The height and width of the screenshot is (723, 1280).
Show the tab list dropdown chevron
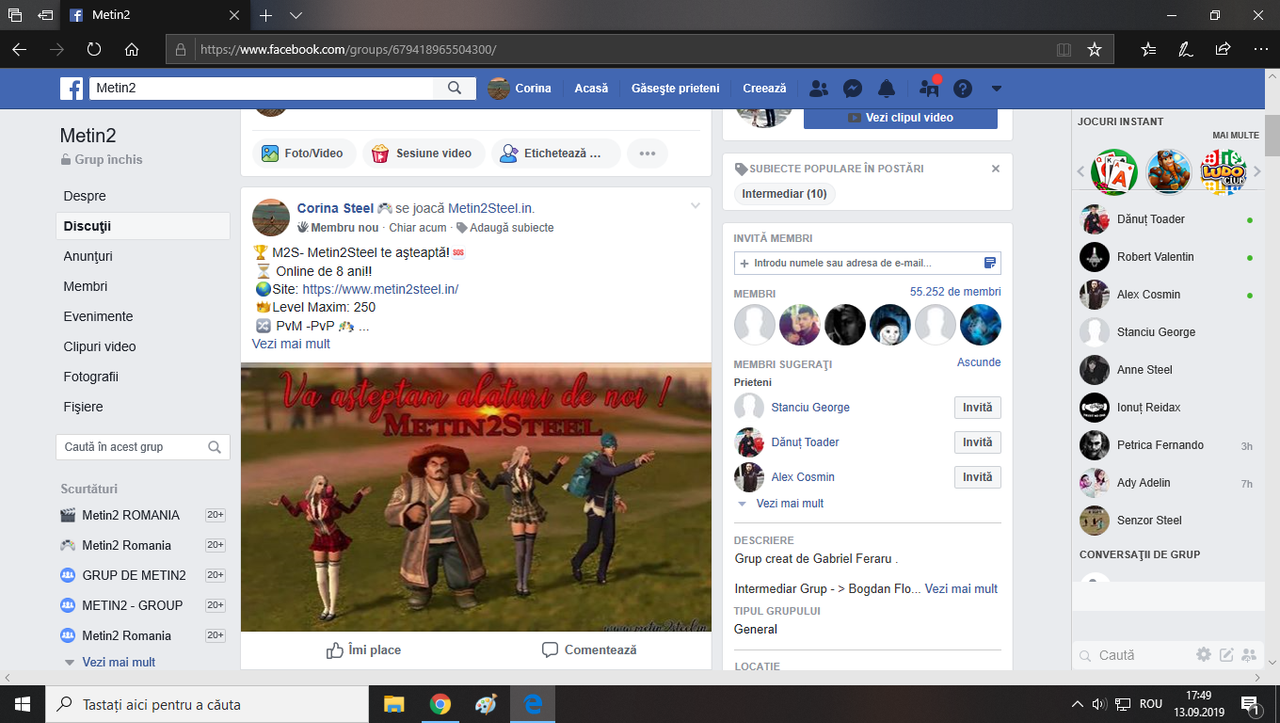[296, 16]
